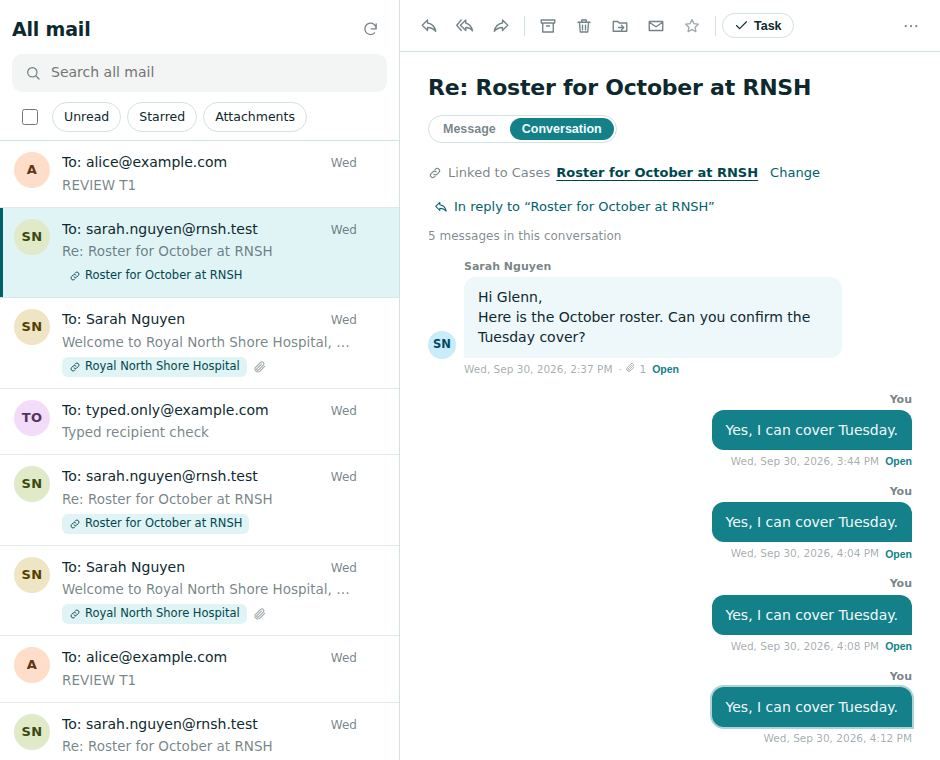Toggle the Starred filter chip
This screenshot has height=760, width=940.
pyautogui.click(x=162, y=117)
